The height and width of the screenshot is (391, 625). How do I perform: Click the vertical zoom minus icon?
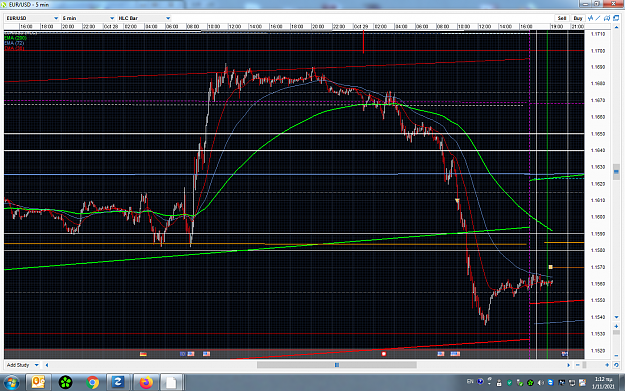[x=616, y=356]
